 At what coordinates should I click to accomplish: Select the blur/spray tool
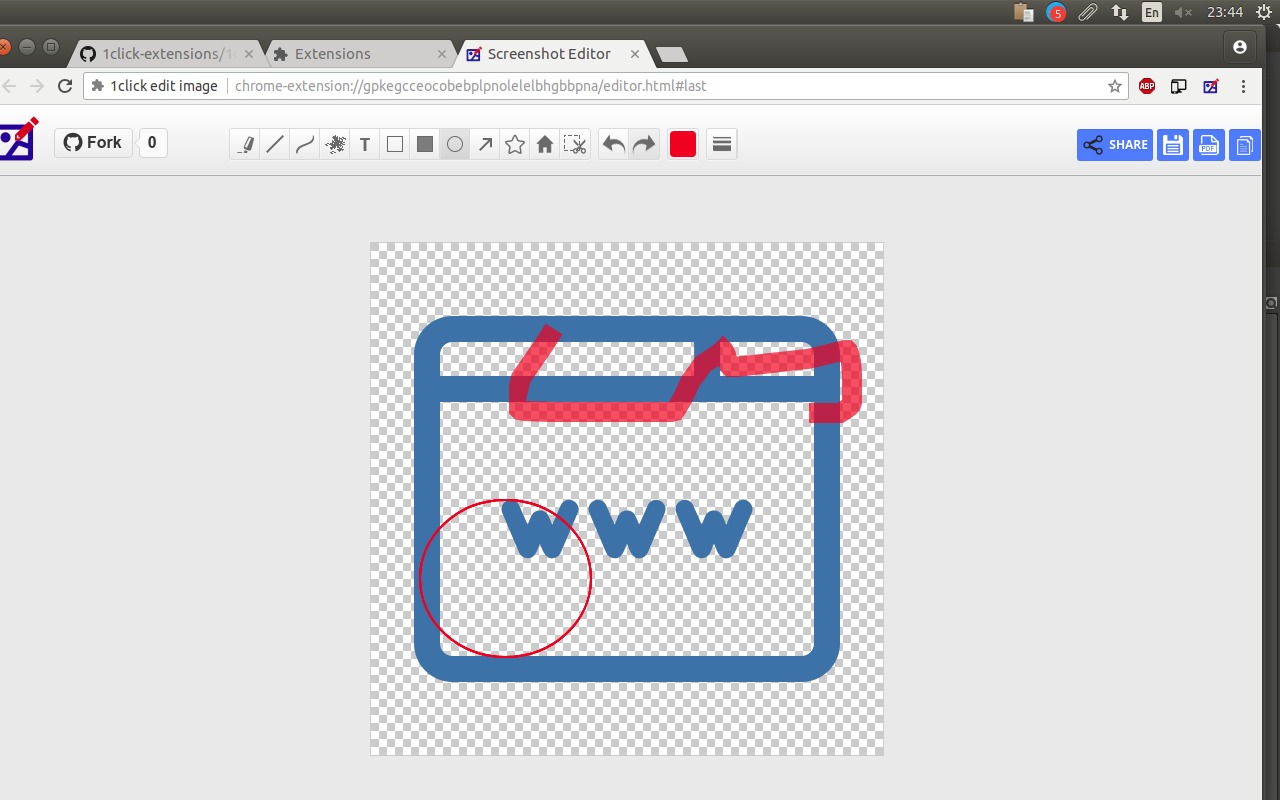(335, 145)
